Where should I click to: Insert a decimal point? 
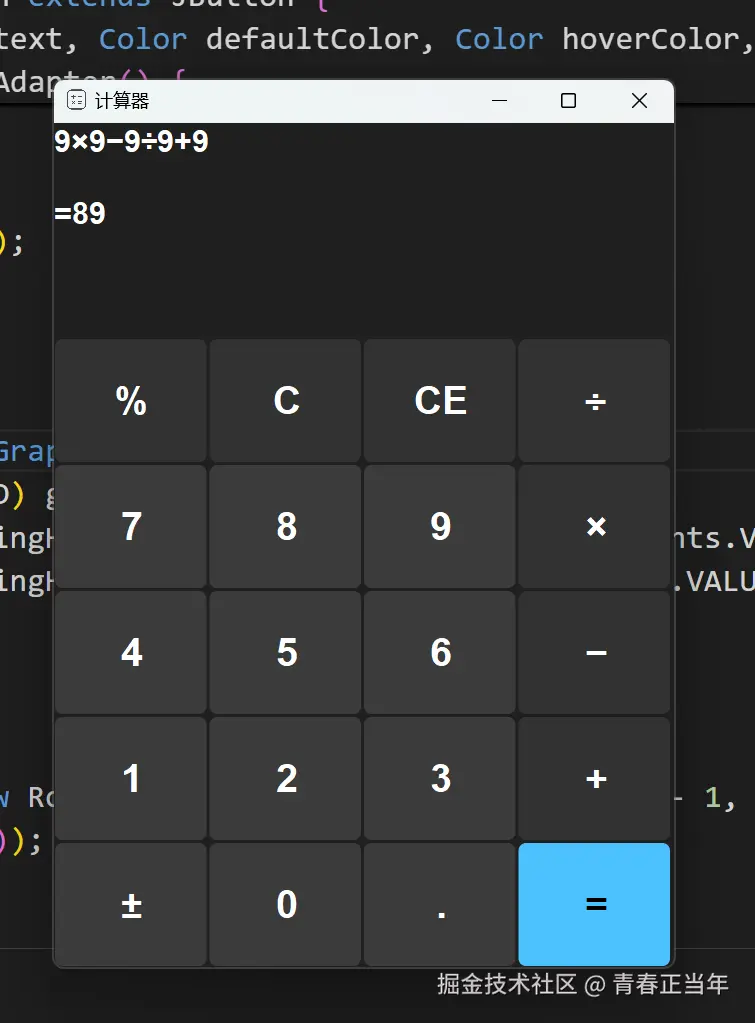click(x=440, y=904)
